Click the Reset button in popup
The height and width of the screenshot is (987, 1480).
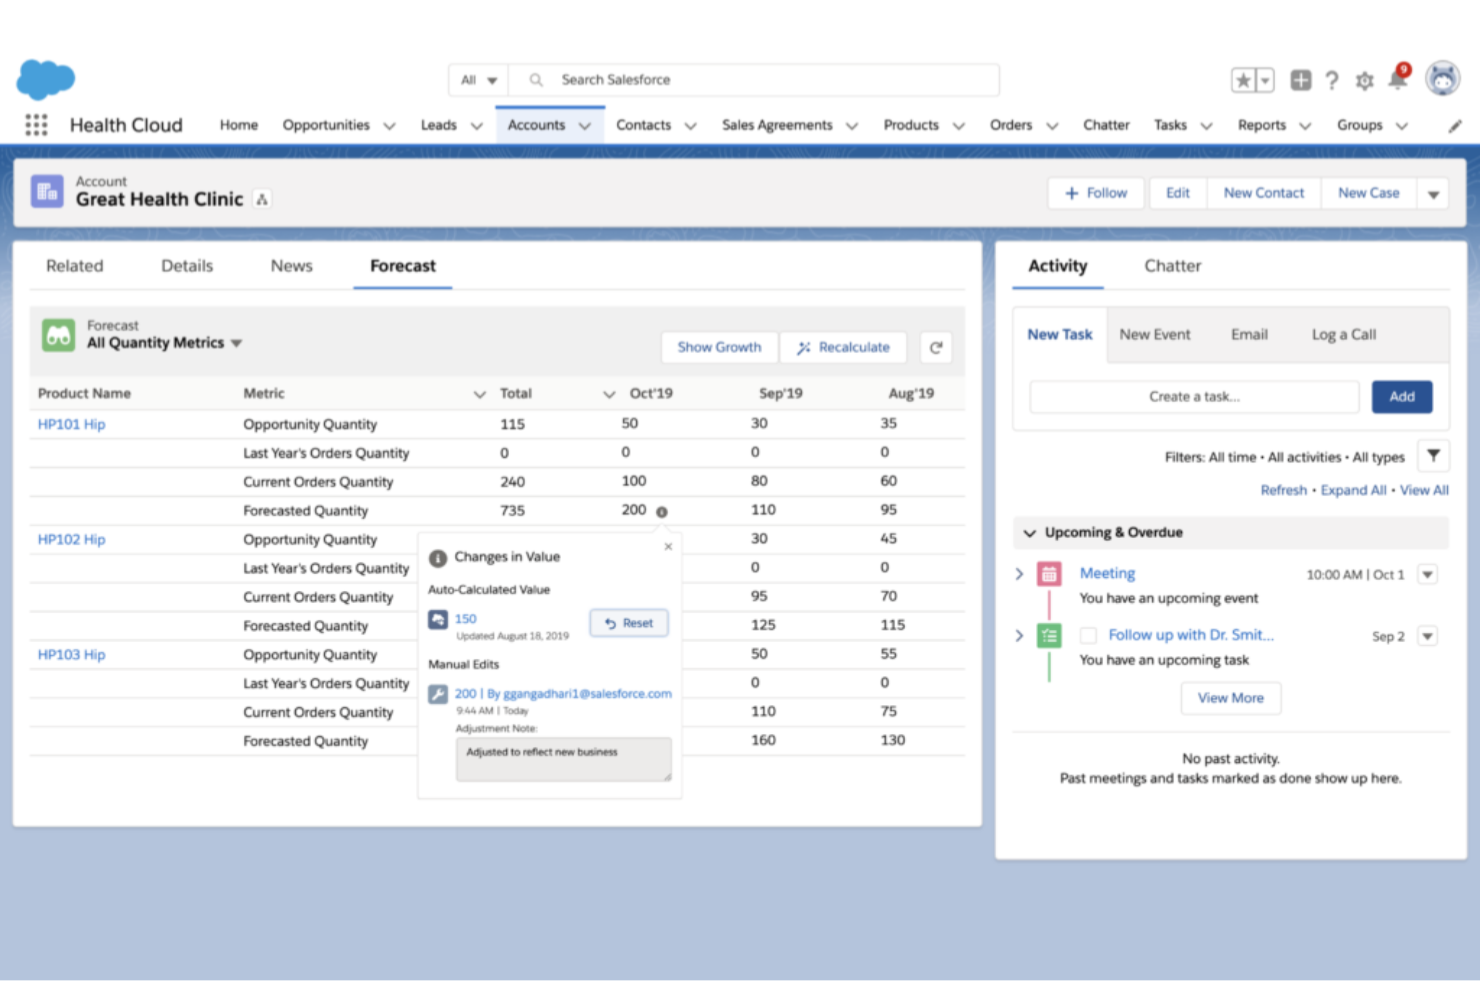point(629,623)
